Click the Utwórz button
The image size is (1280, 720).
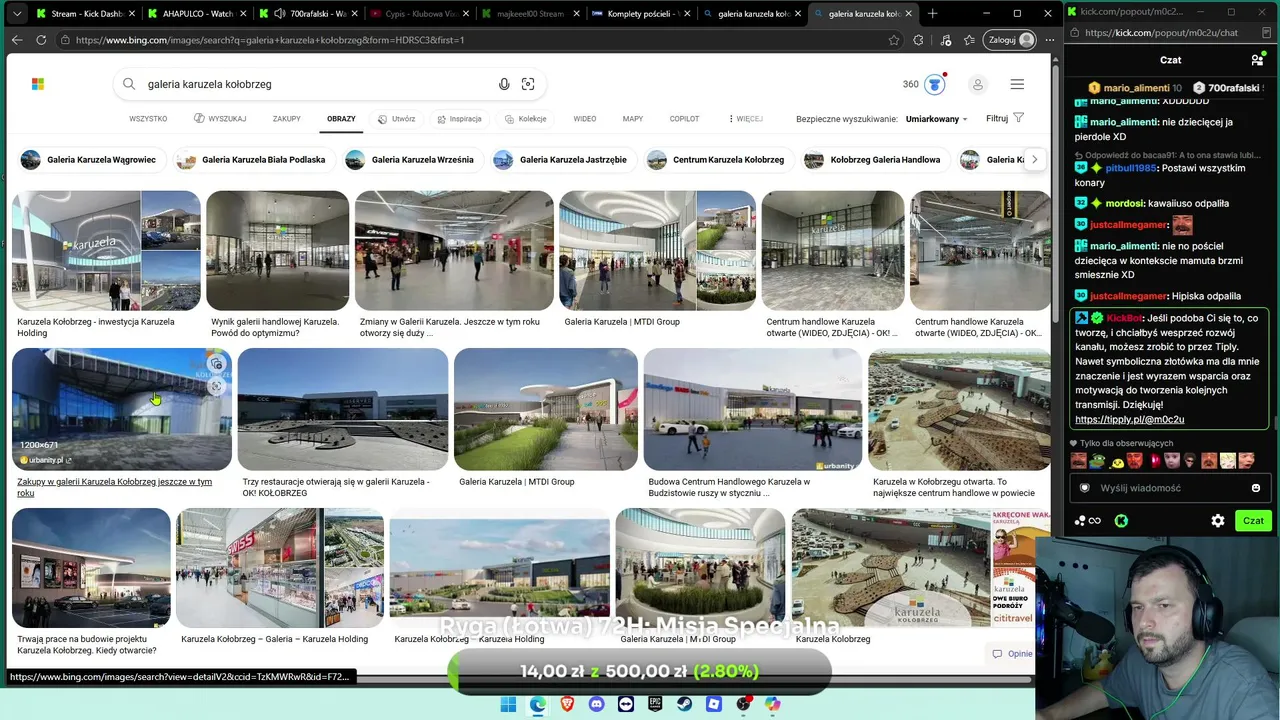(x=397, y=119)
